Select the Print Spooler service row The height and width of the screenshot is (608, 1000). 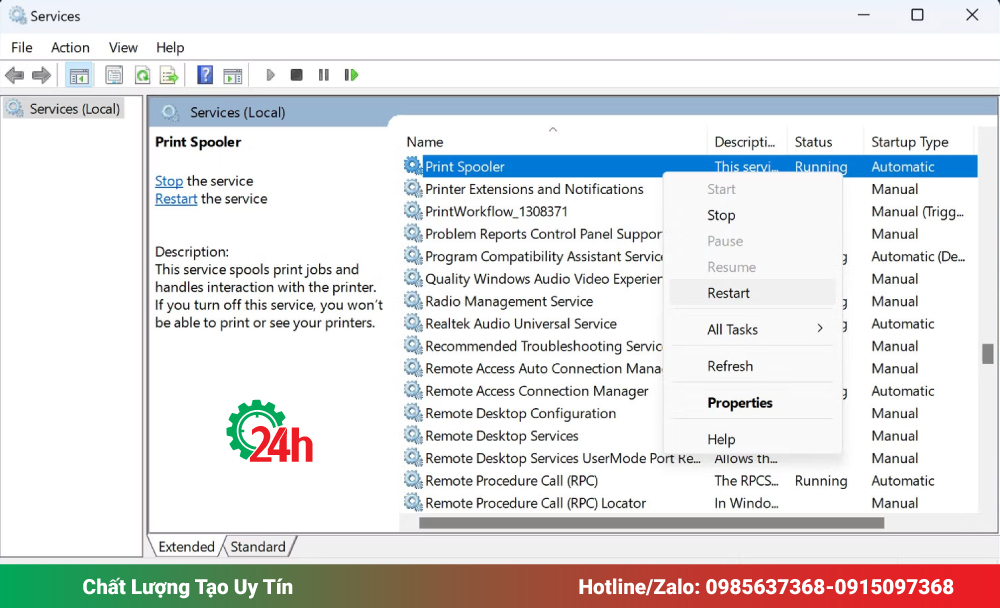click(690, 167)
